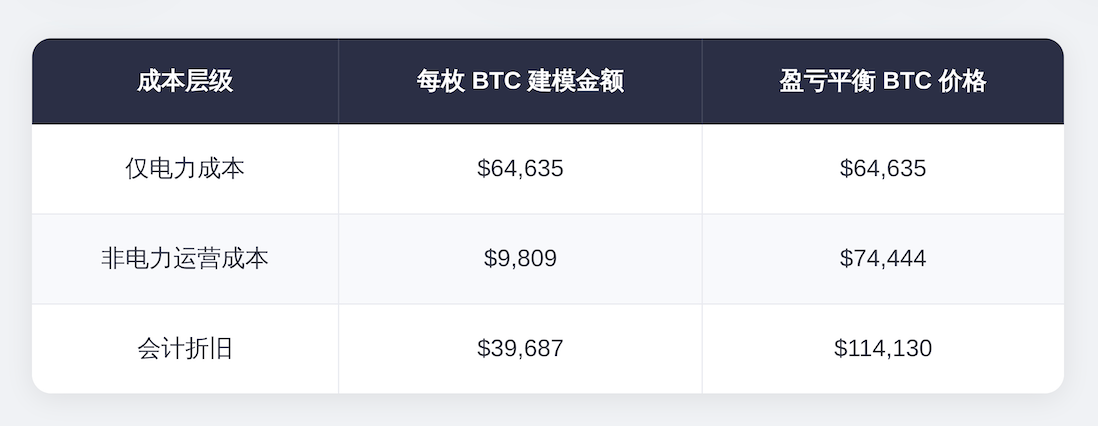This screenshot has height=426, width=1098.
Task: Click the word BTC in 建模金额 header
Action: tap(495, 81)
